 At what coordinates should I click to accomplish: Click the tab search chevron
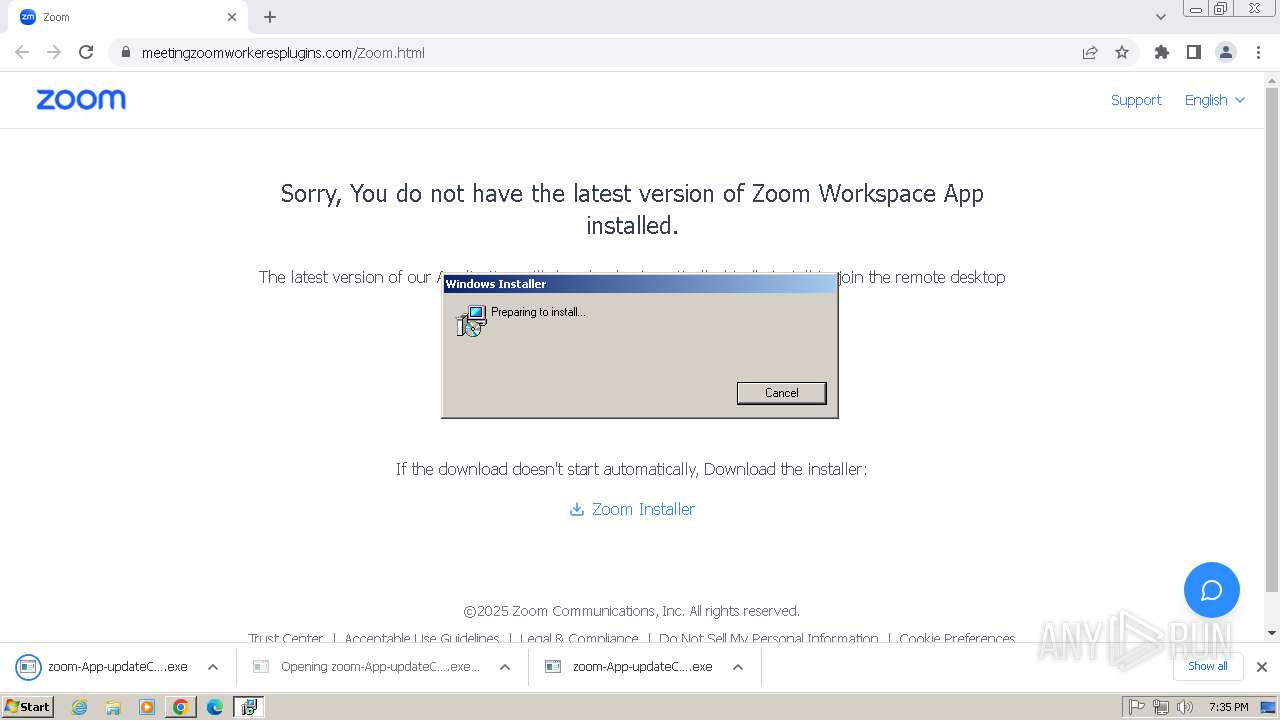point(1160,17)
